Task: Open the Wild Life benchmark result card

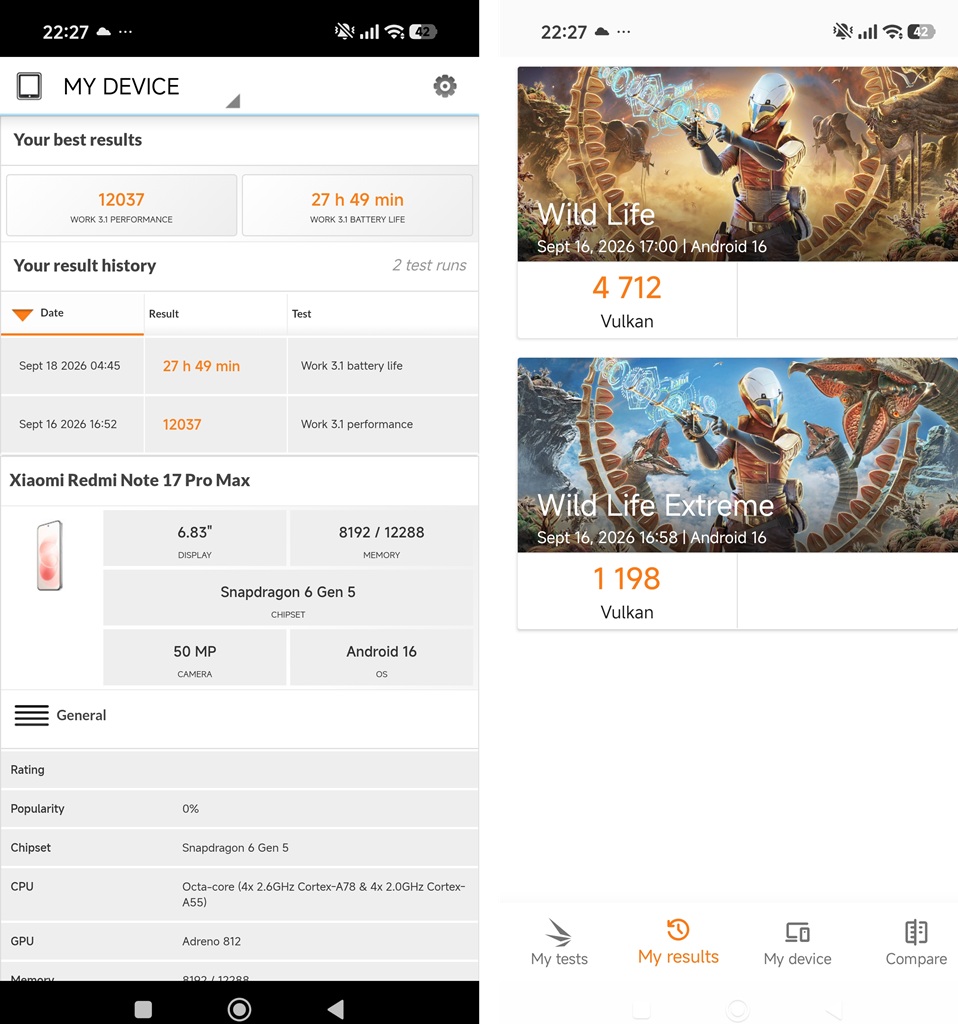Action: click(738, 202)
